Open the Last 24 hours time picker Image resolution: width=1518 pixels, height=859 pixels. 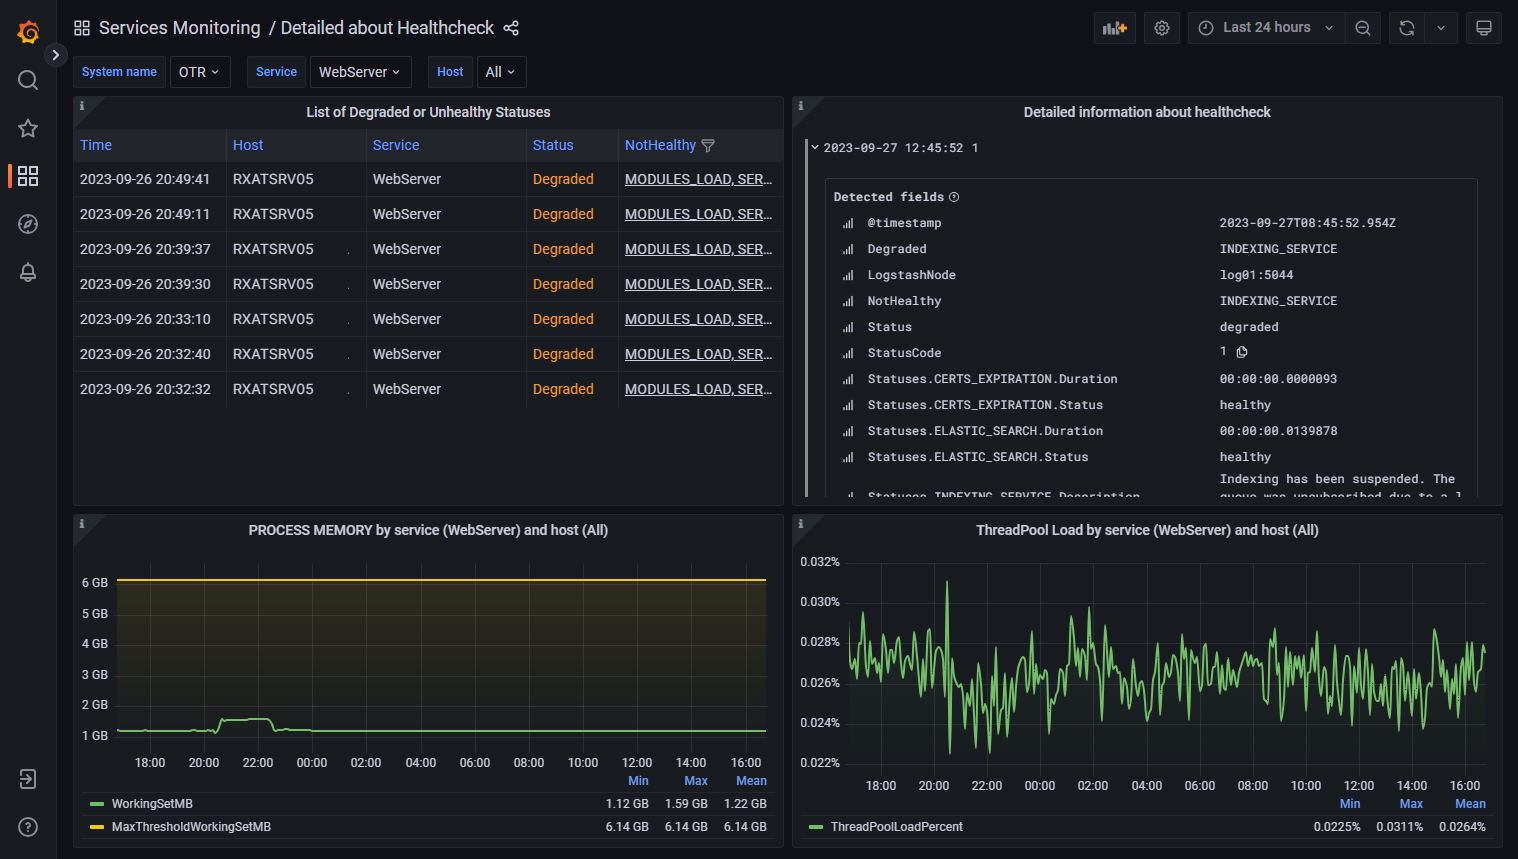tap(1265, 28)
